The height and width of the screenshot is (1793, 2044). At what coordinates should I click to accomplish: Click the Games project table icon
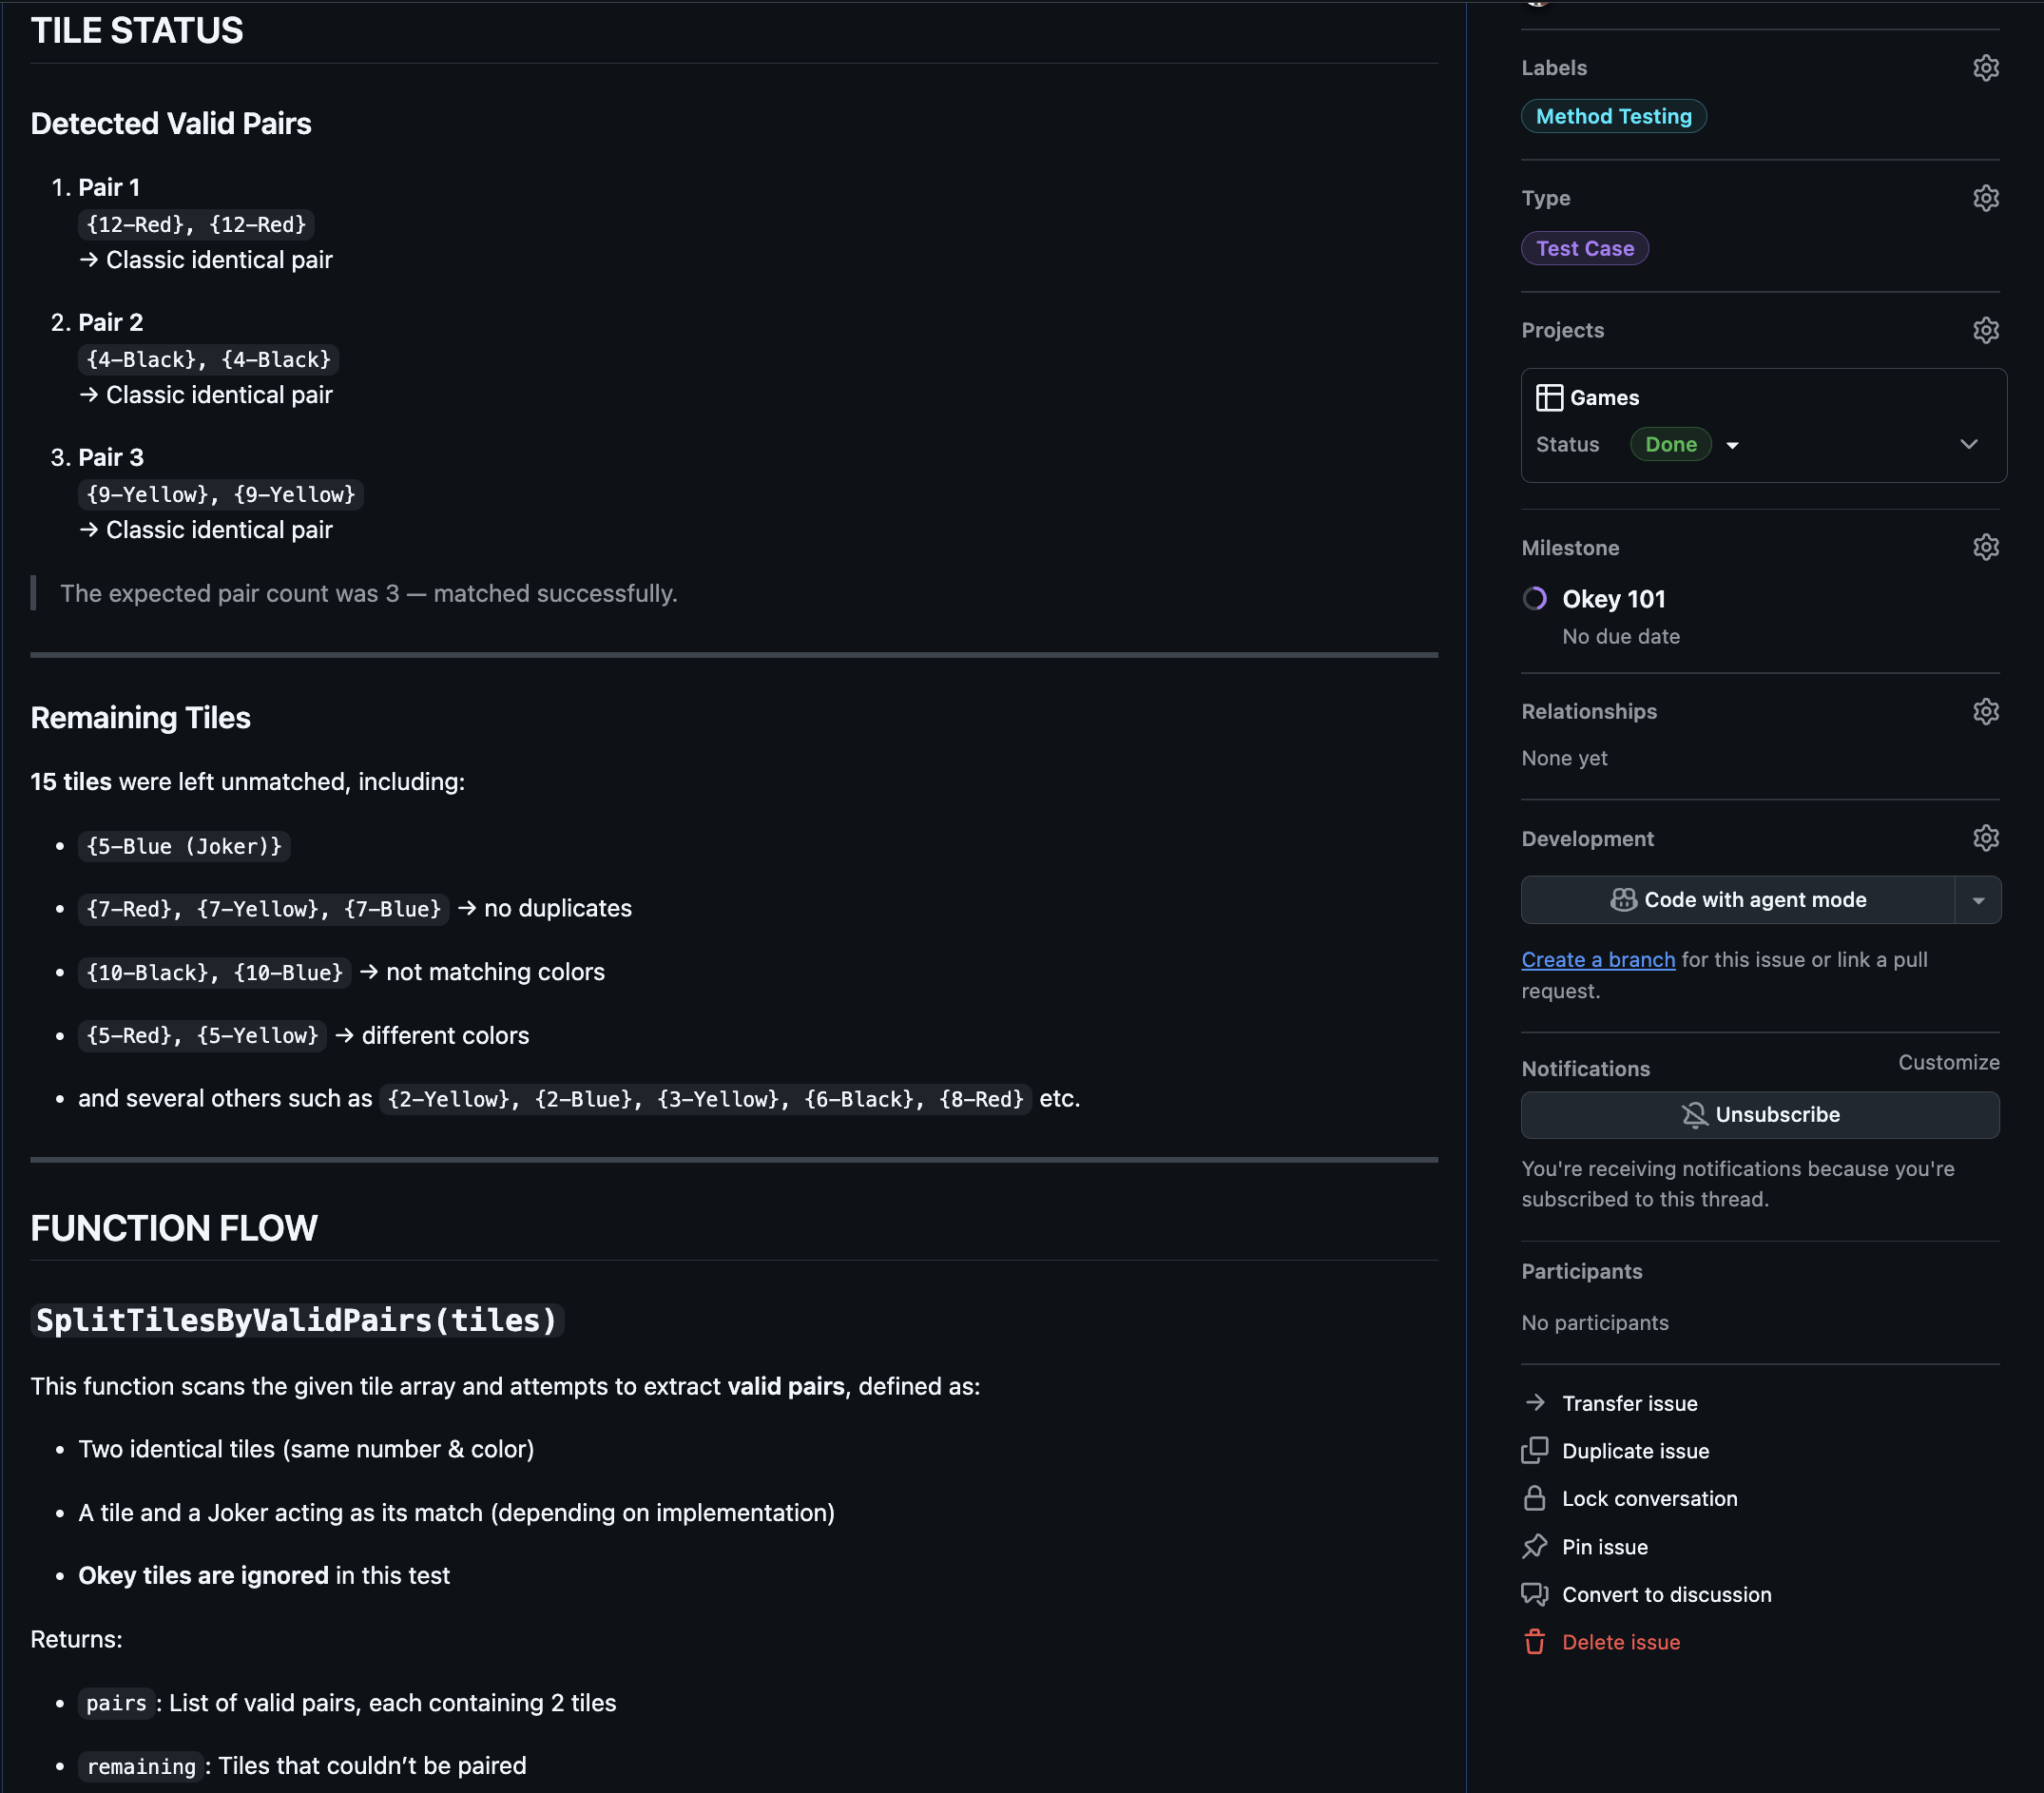(x=1549, y=398)
